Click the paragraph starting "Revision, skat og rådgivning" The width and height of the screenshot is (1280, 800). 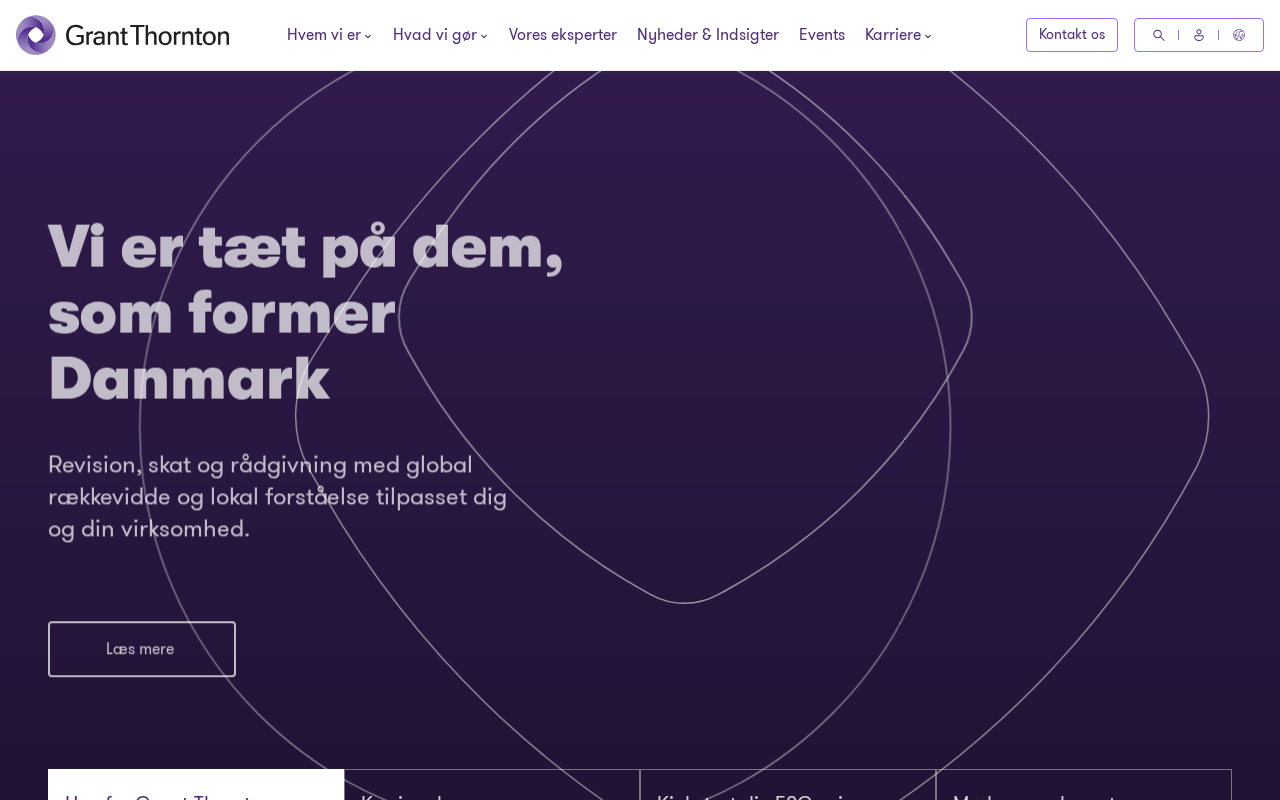tap(278, 497)
